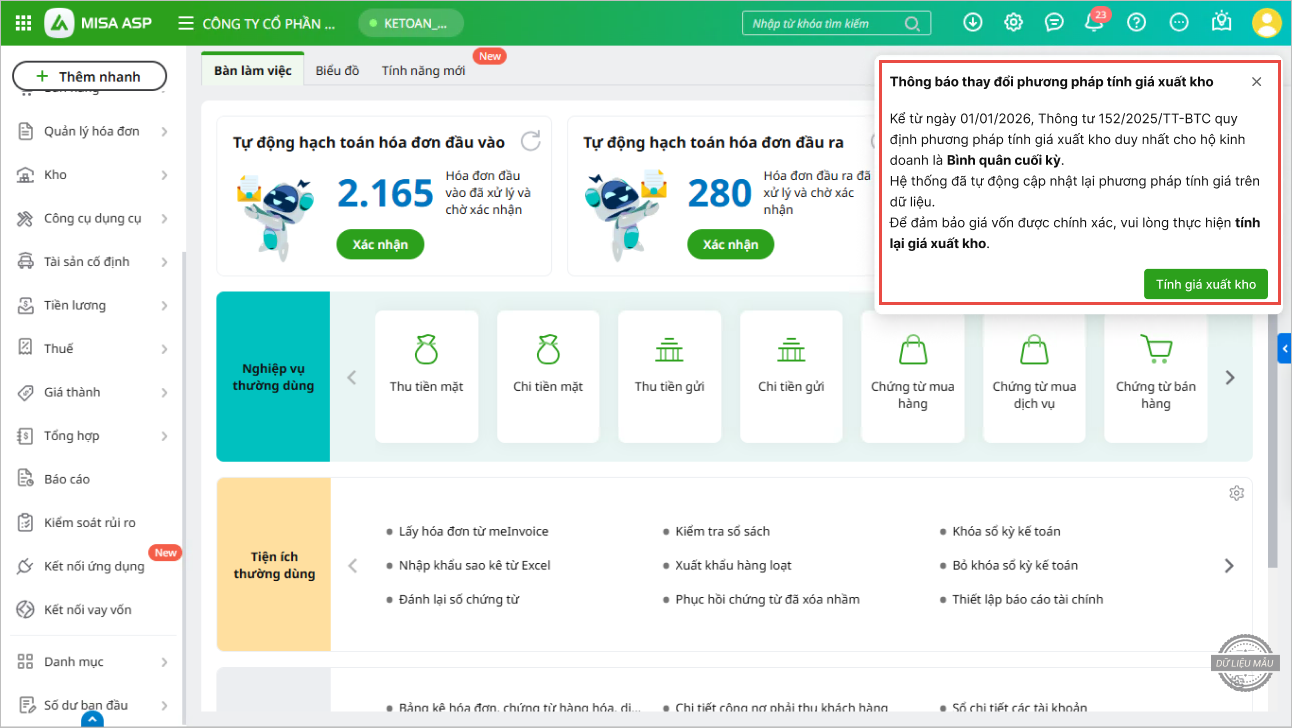Expand the right-side blue panel handle
The width and height of the screenshot is (1292, 728).
tap(1285, 348)
